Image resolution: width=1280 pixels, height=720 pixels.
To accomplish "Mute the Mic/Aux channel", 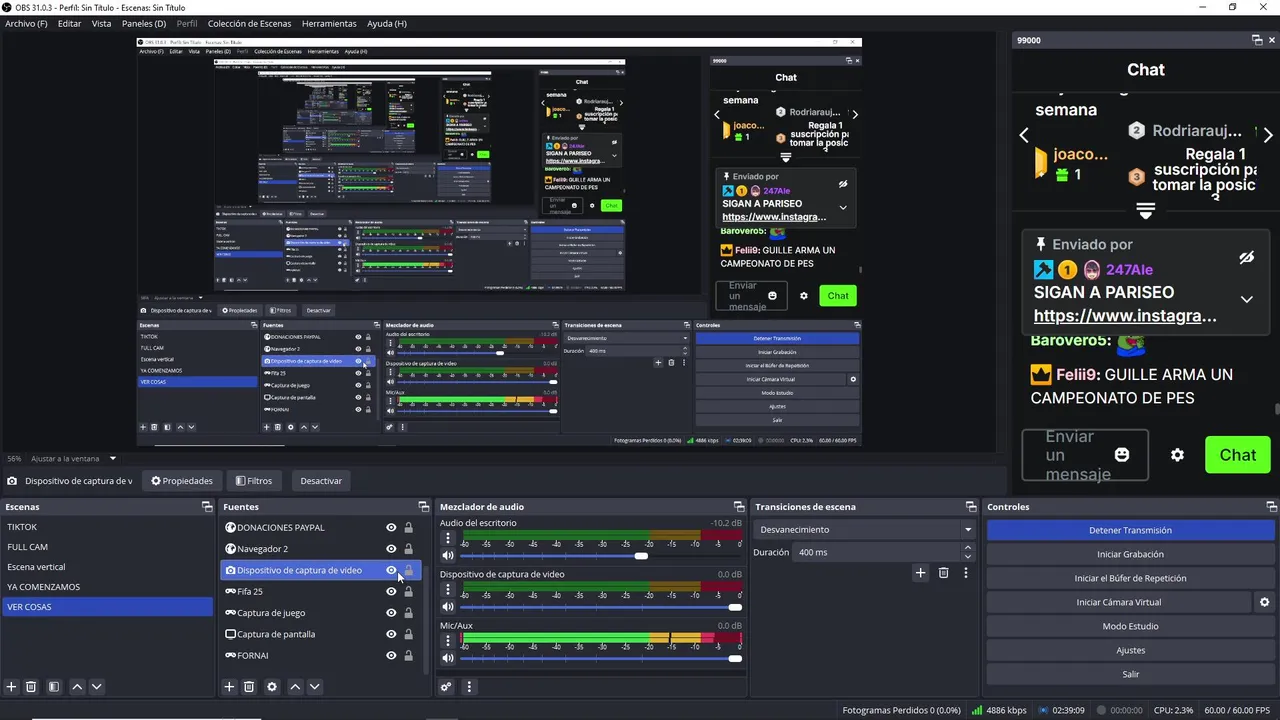I will point(448,658).
